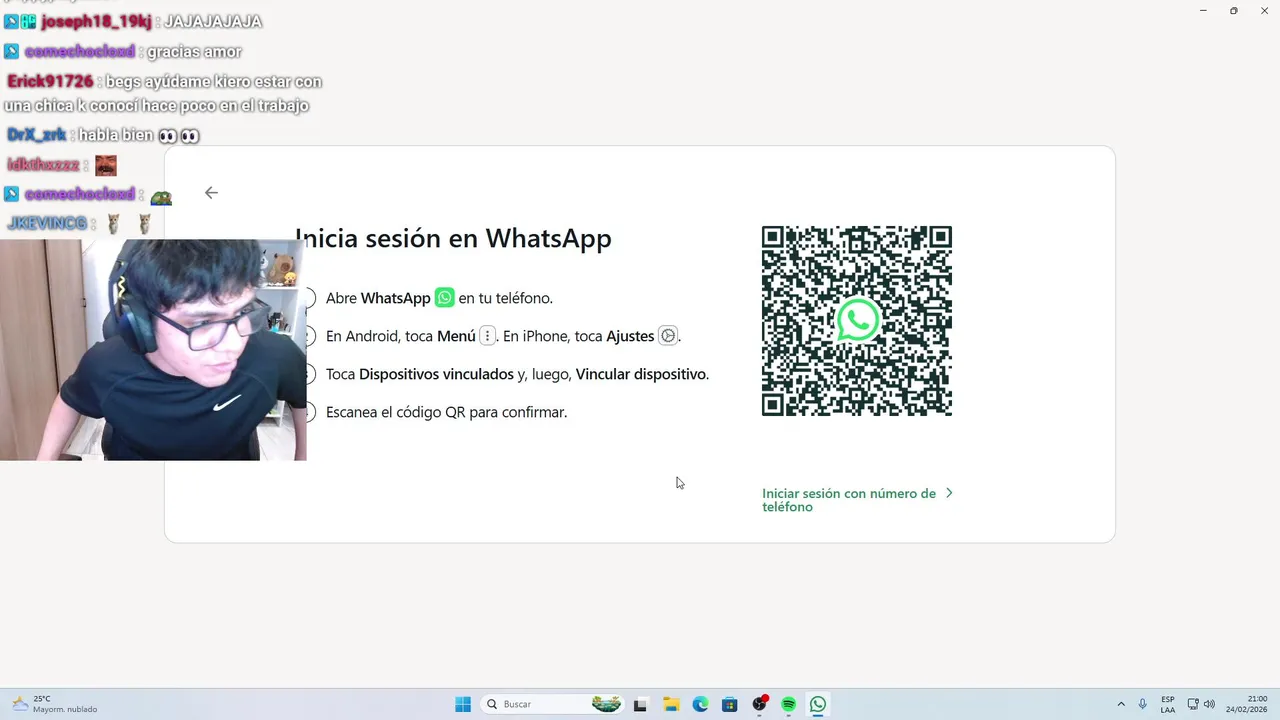The height and width of the screenshot is (720, 1280).
Task: Click the taskbar Buscar search box
Action: 552,704
